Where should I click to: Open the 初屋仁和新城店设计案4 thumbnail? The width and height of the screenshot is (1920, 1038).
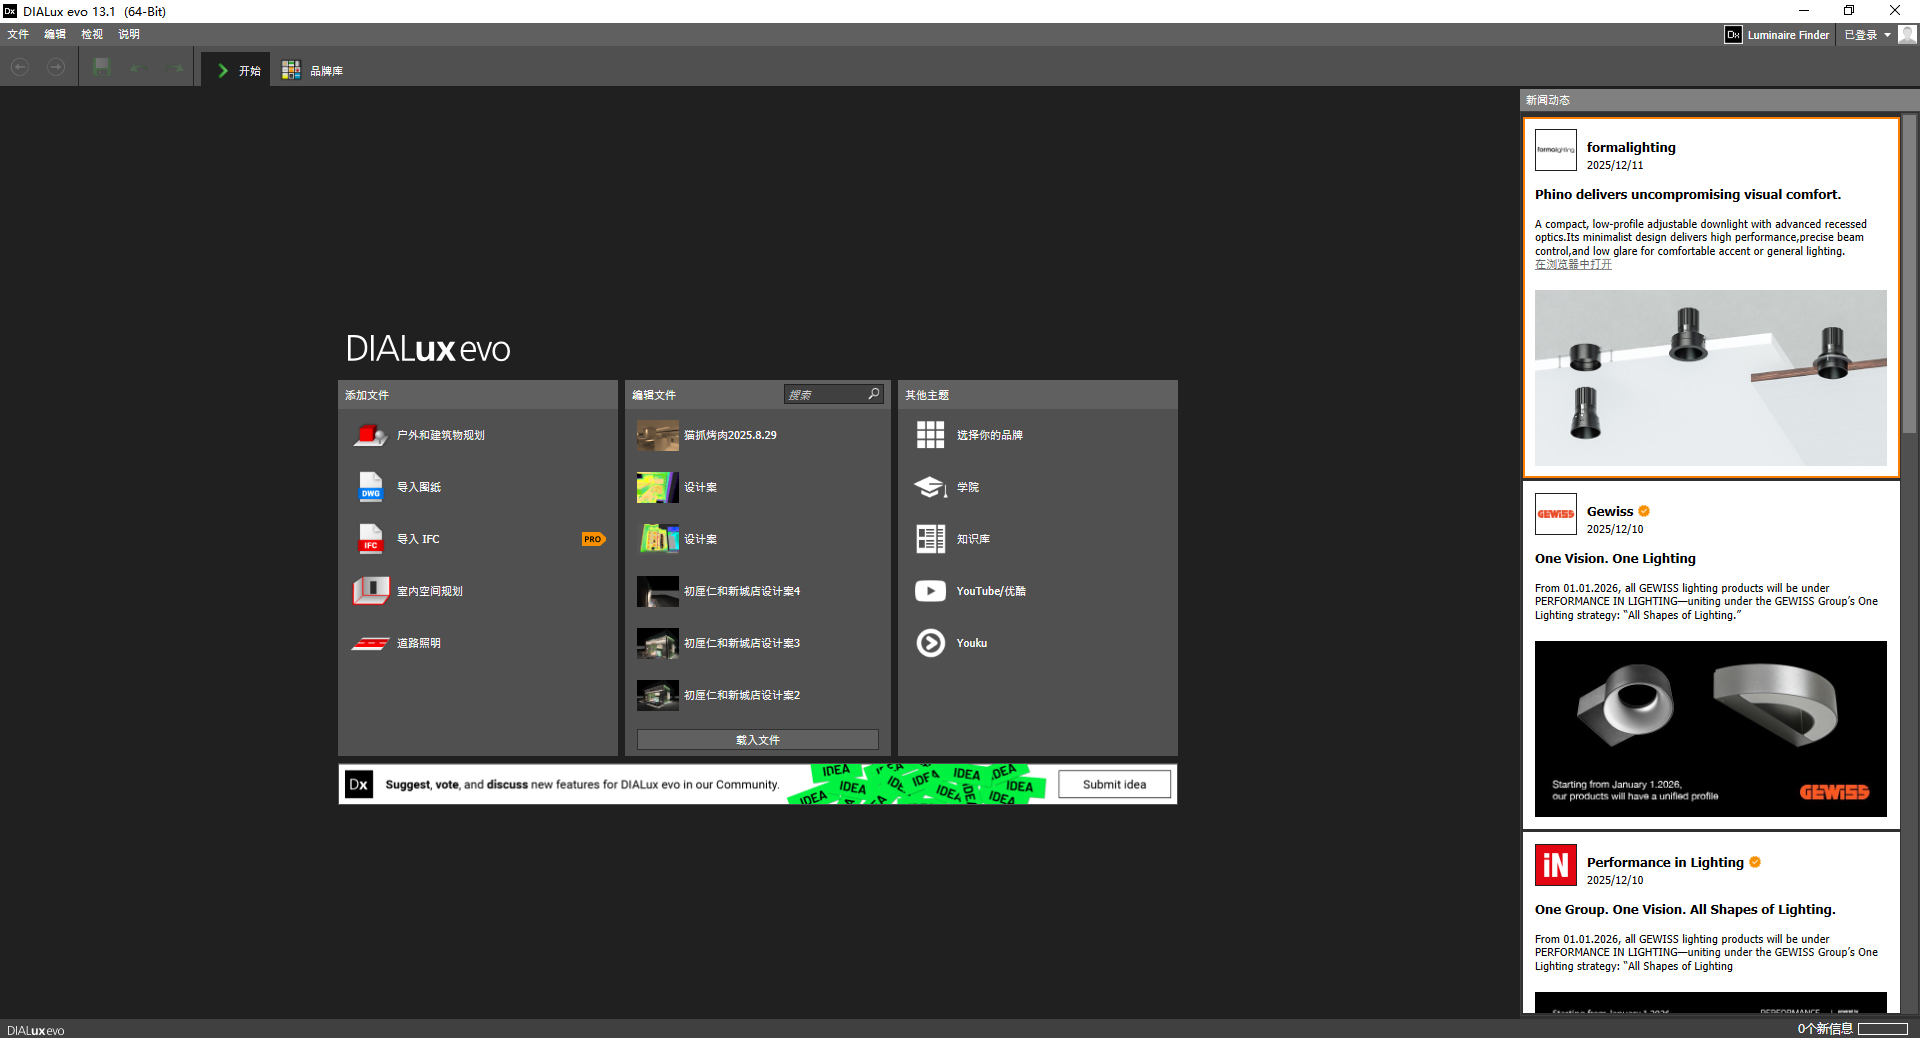[x=657, y=591]
